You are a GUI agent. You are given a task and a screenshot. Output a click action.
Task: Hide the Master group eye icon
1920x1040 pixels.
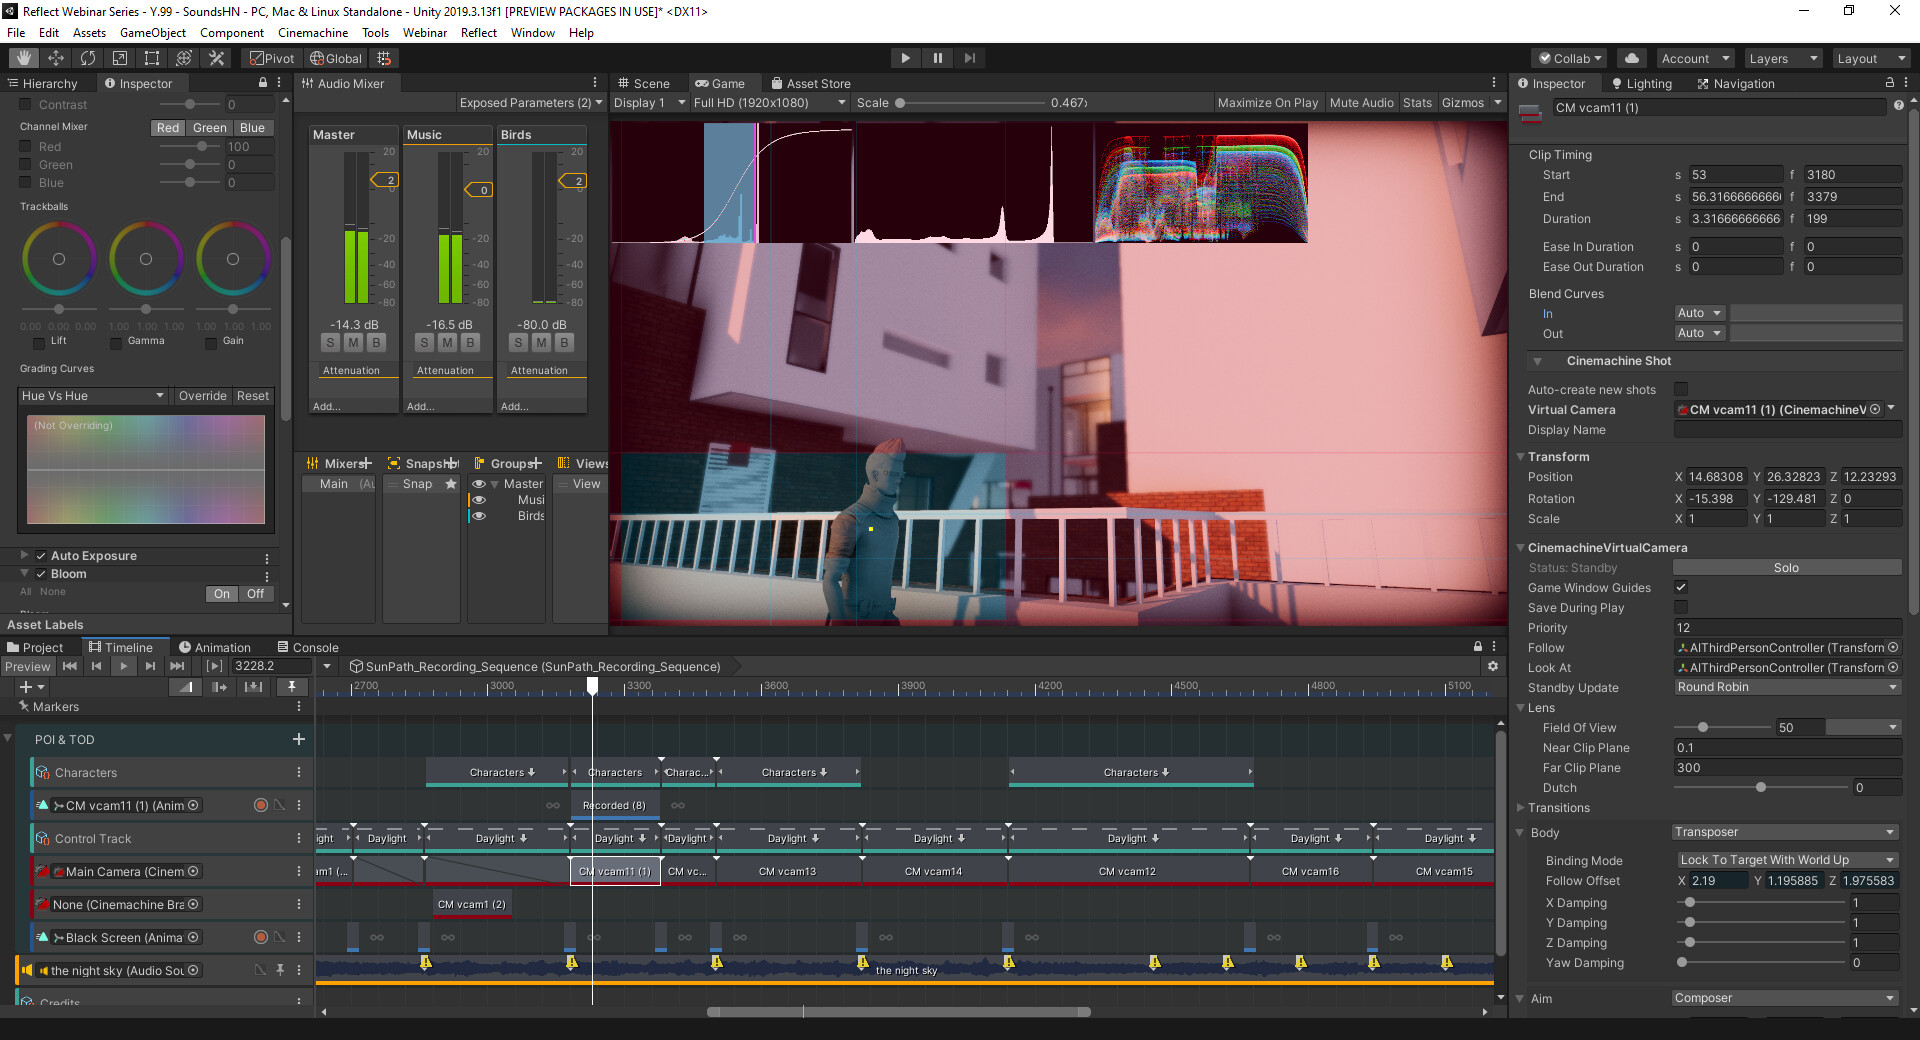click(x=479, y=484)
